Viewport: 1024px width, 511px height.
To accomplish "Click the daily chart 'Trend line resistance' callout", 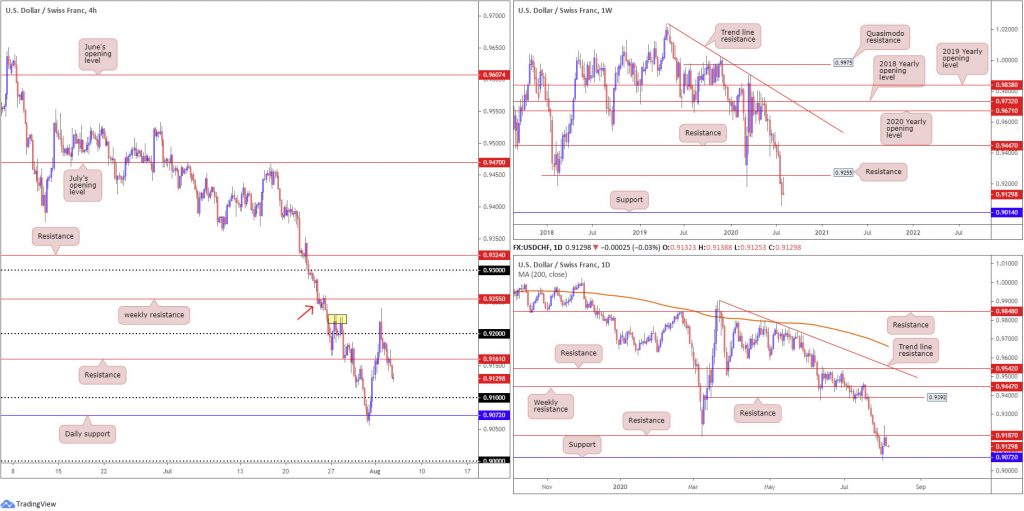I will [916, 352].
